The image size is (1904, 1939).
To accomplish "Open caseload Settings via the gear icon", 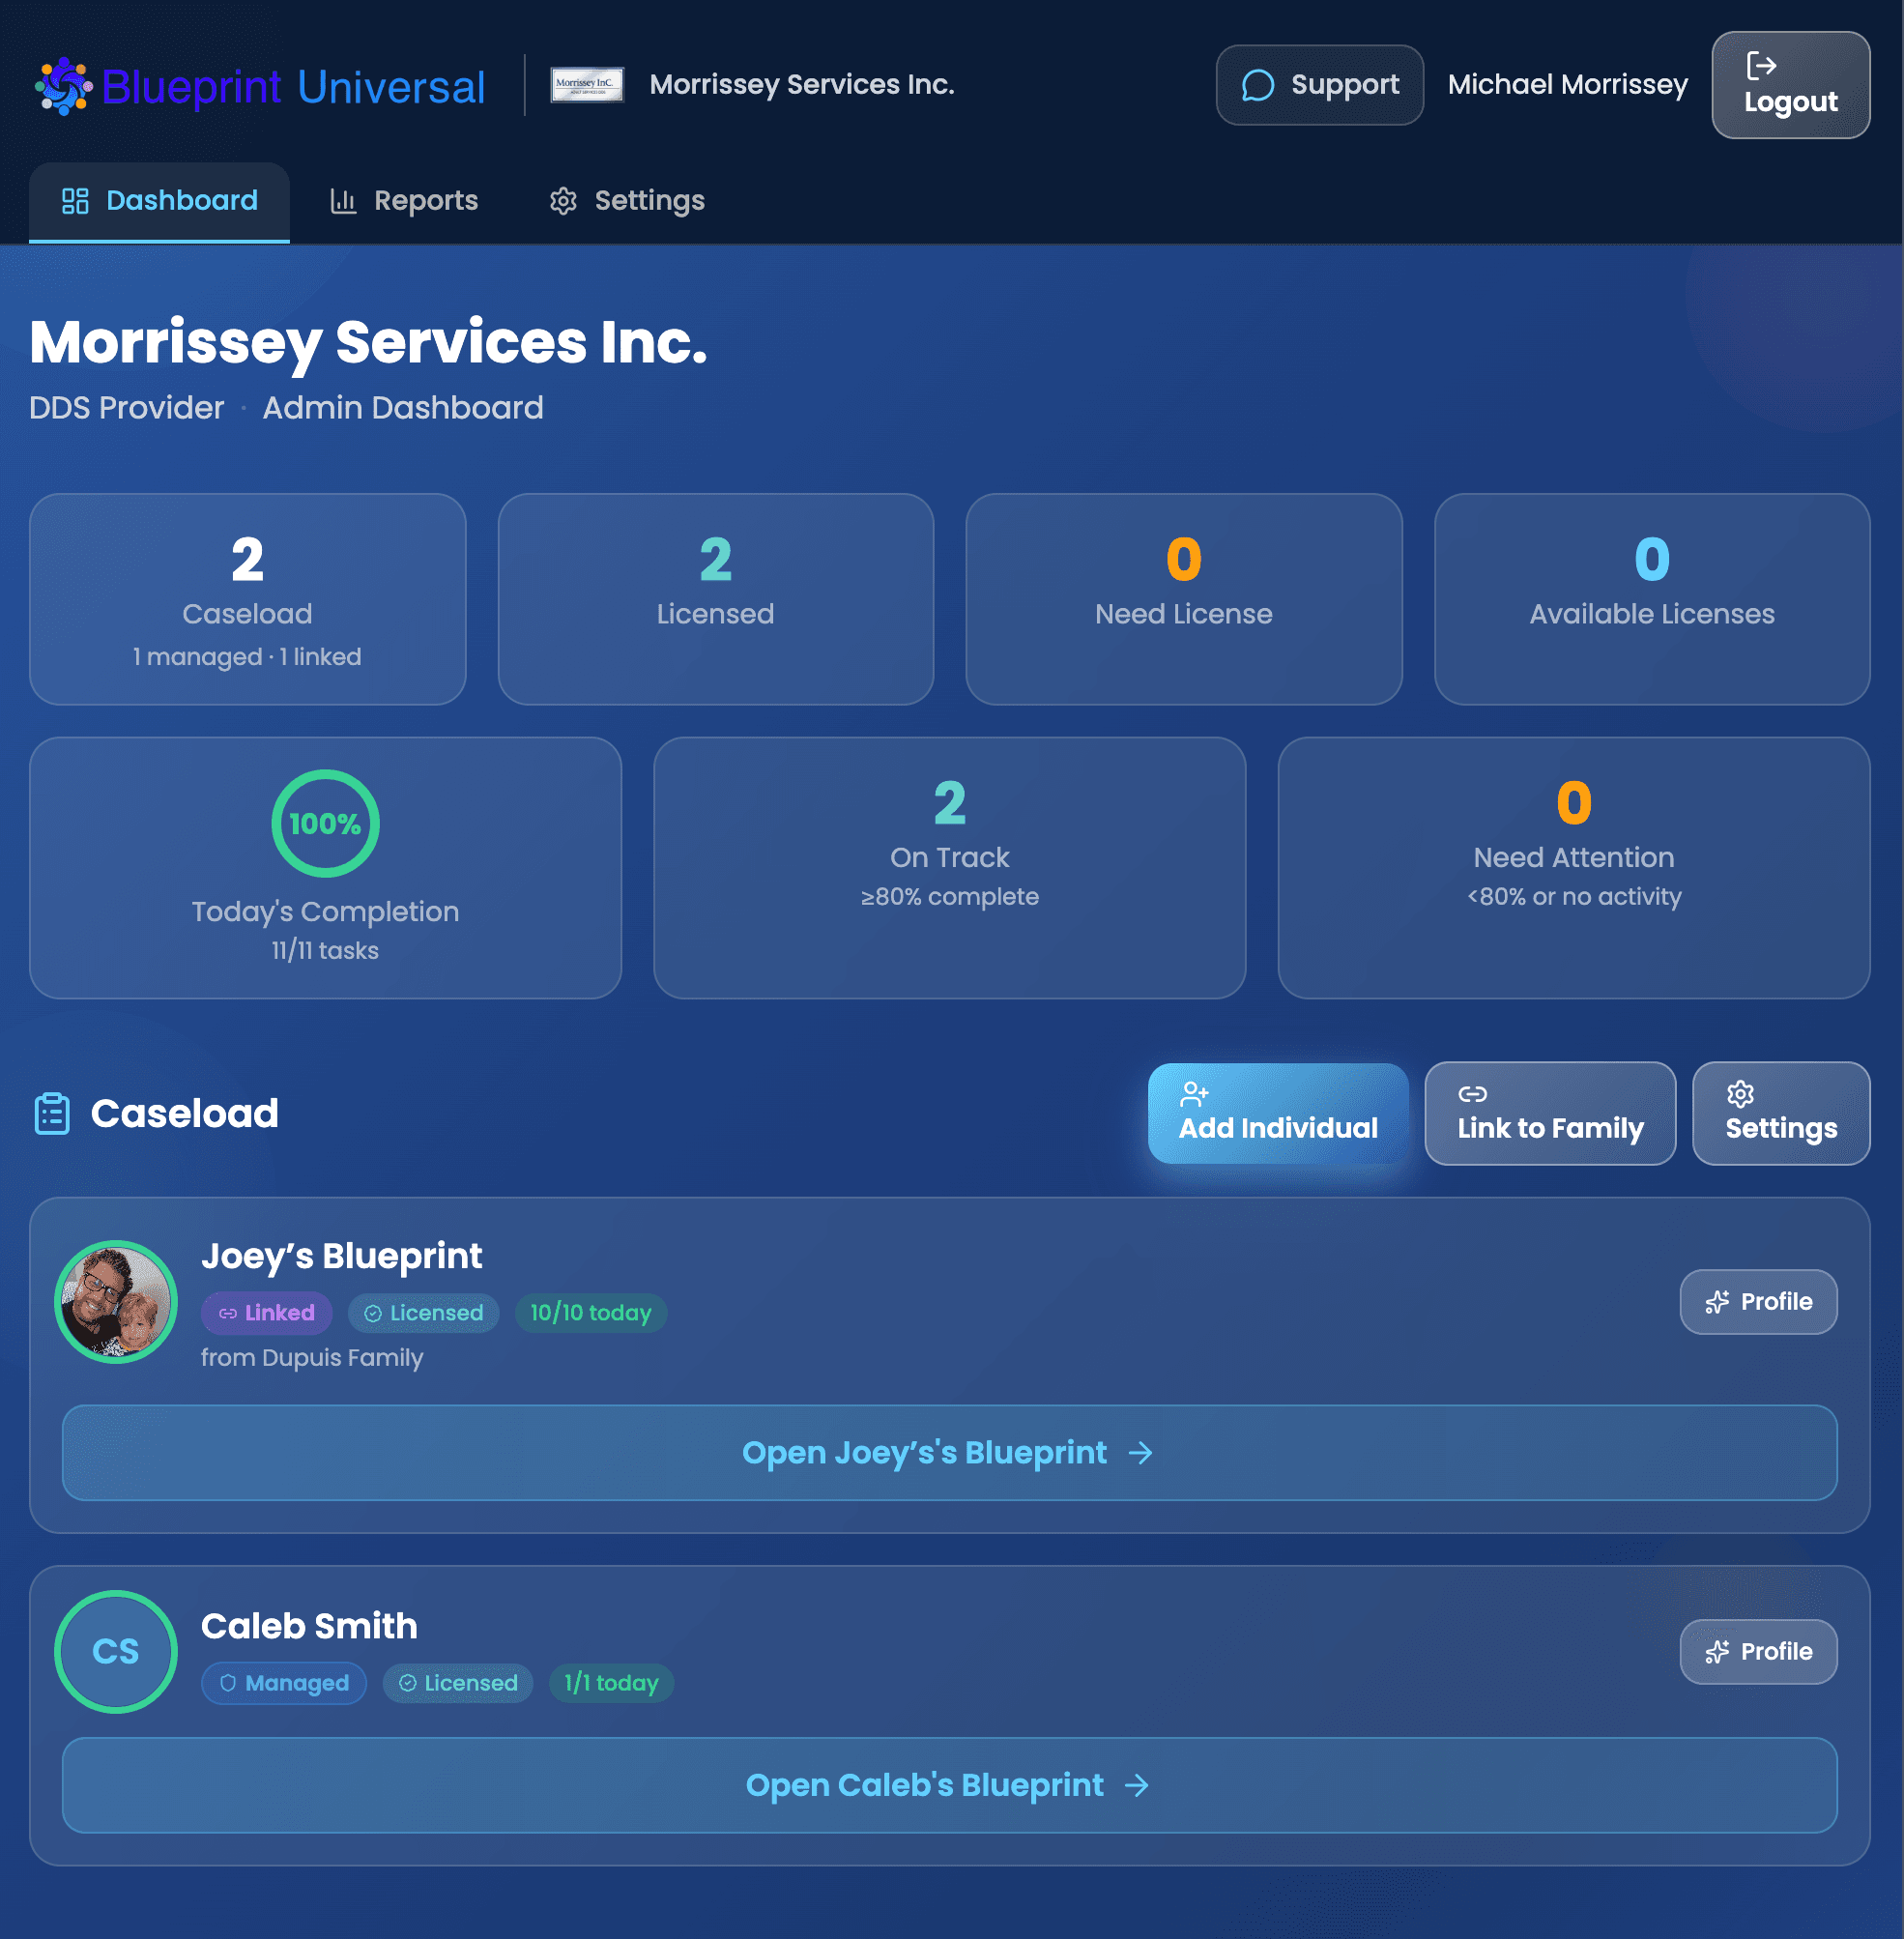I will [x=1740, y=1094].
